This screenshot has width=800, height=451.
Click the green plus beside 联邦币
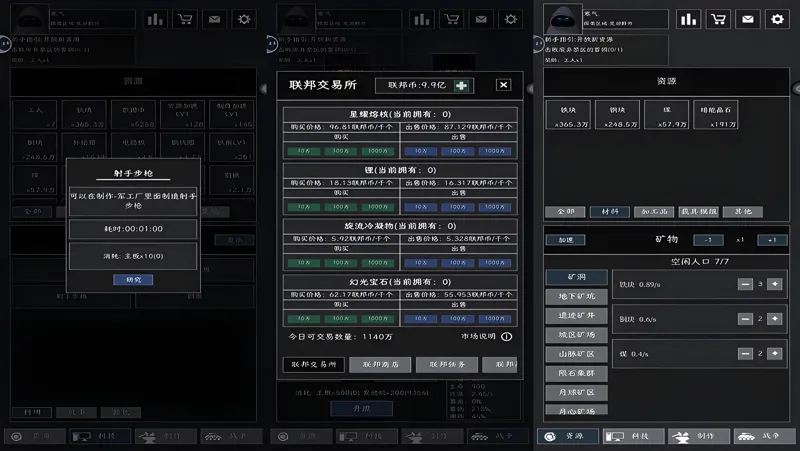click(461, 86)
